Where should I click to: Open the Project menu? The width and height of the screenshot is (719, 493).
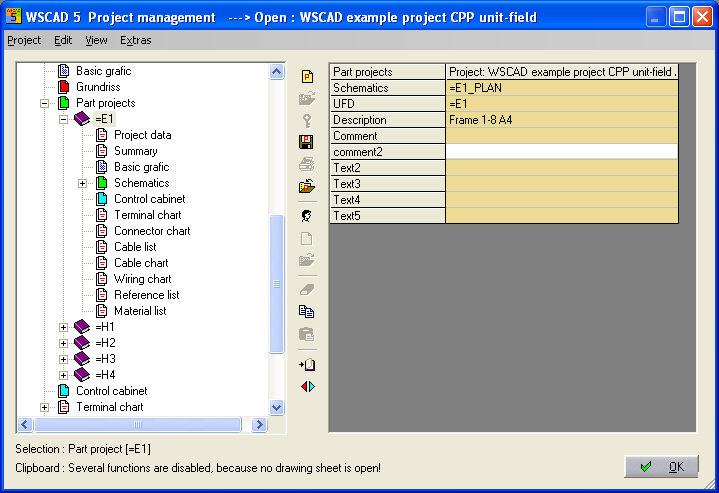[24, 40]
